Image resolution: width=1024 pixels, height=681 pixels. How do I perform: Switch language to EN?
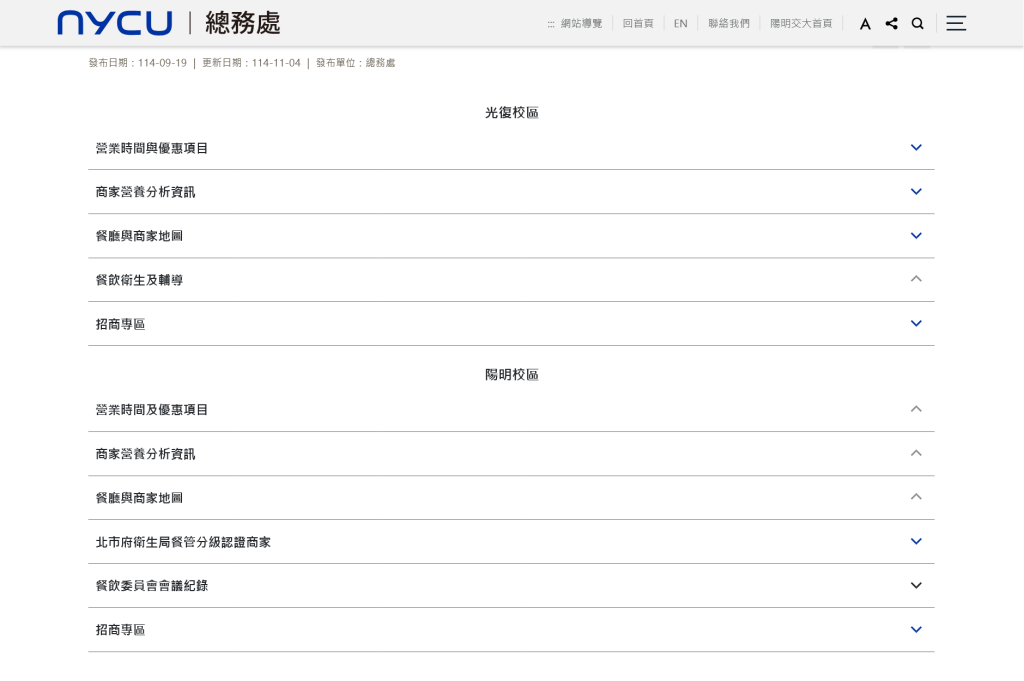click(x=680, y=23)
